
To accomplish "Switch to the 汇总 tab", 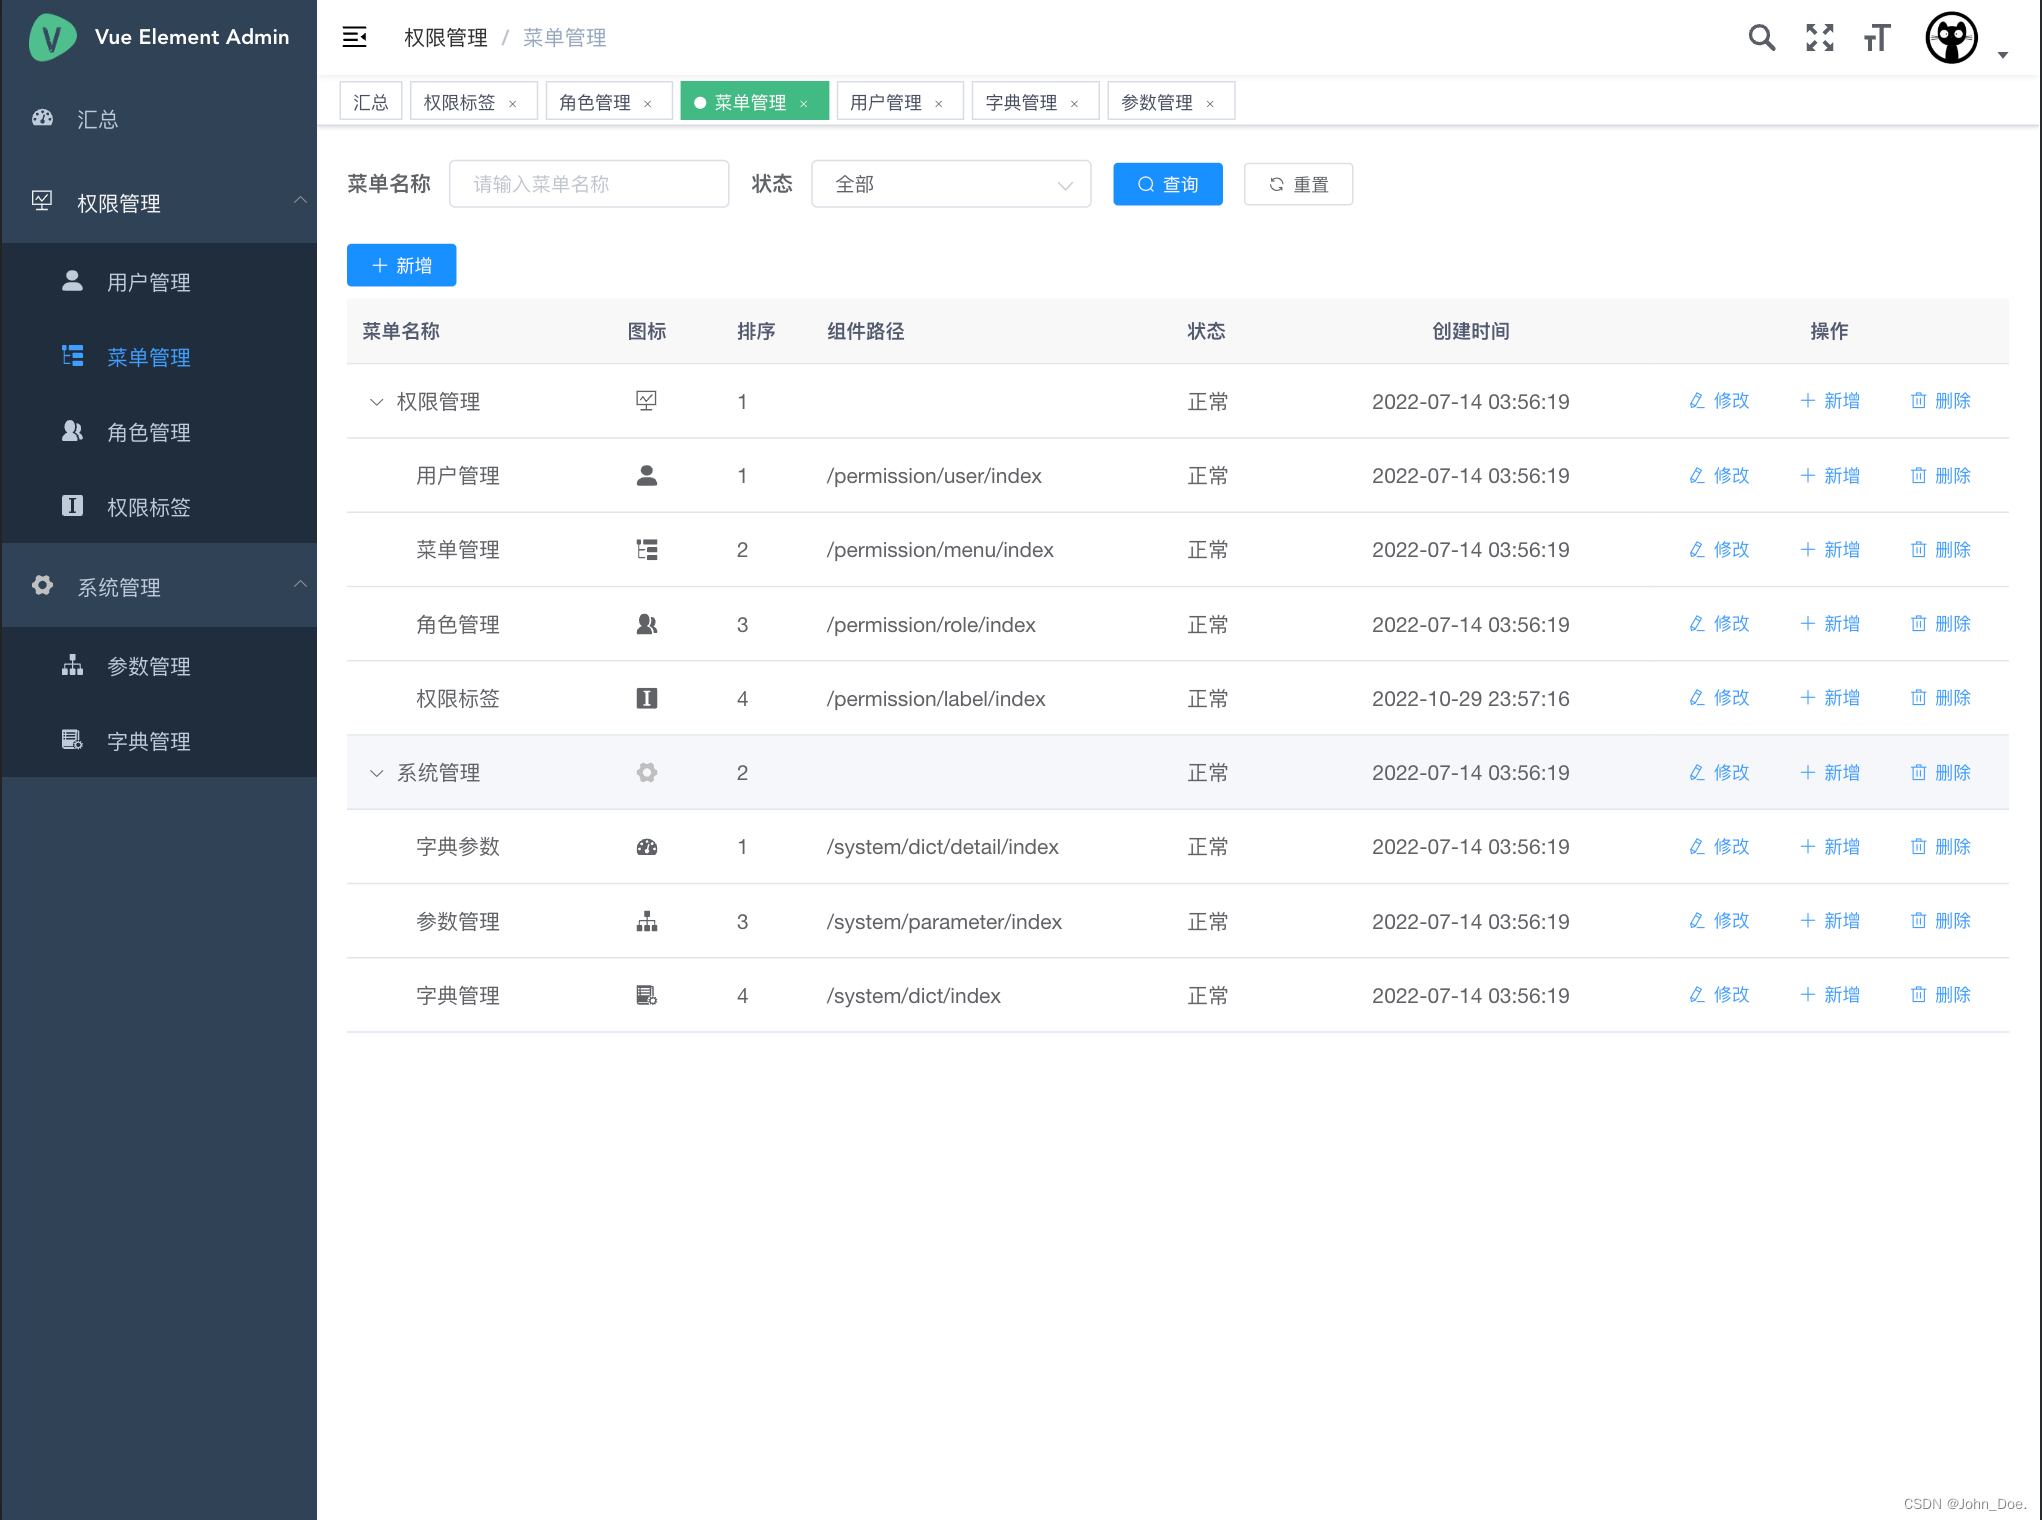I will point(370,102).
